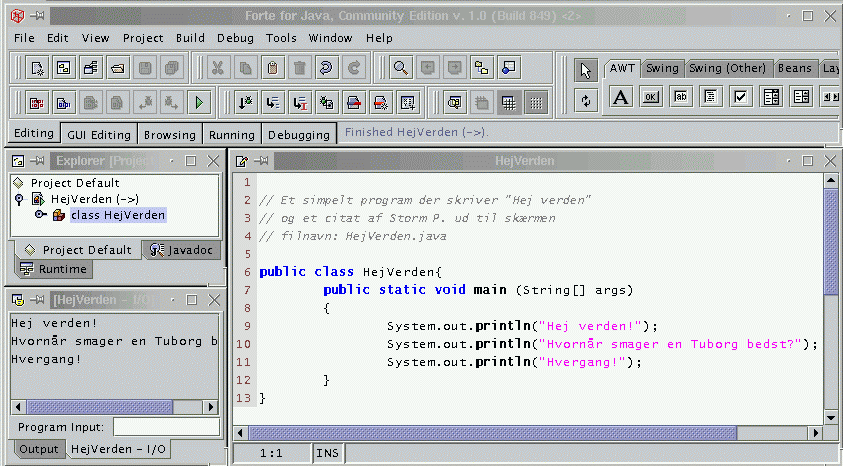Viewport: 843px width, 466px height.
Task: Open the Javadoc tab in Explorer
Action: (x=180, y=250)
